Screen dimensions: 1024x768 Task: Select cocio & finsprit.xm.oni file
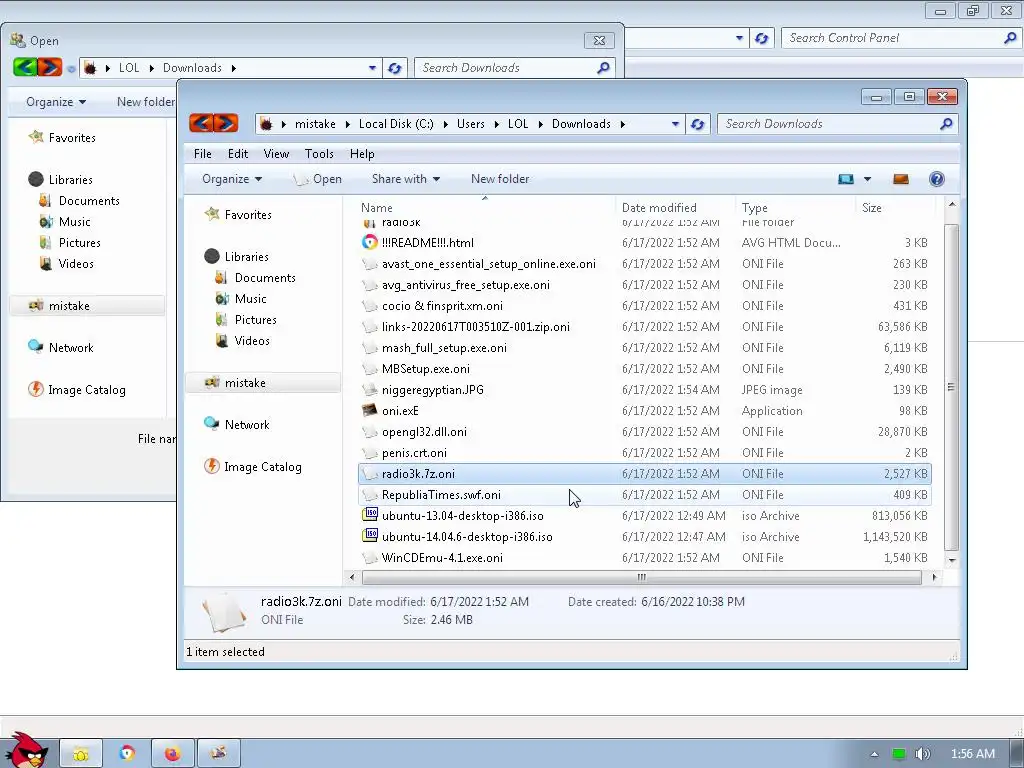click(645, 306)
